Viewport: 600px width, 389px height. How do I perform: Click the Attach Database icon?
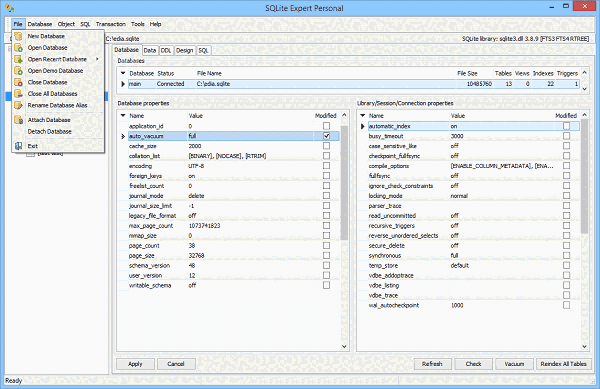point(18,120)
